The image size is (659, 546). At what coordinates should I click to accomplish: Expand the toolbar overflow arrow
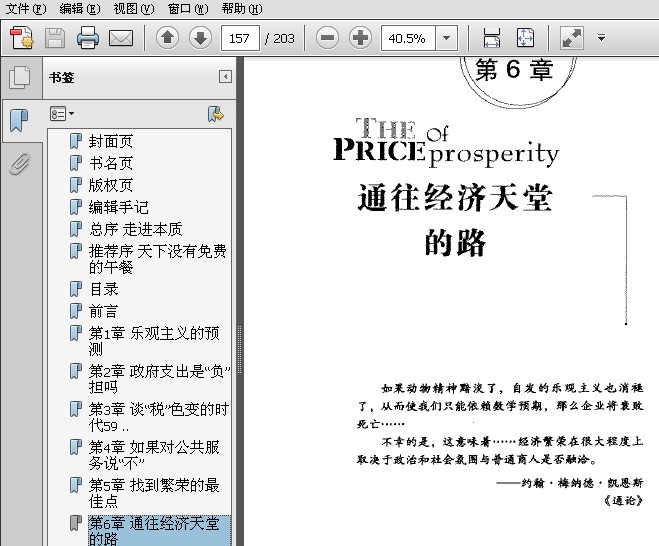coord(601,39)
